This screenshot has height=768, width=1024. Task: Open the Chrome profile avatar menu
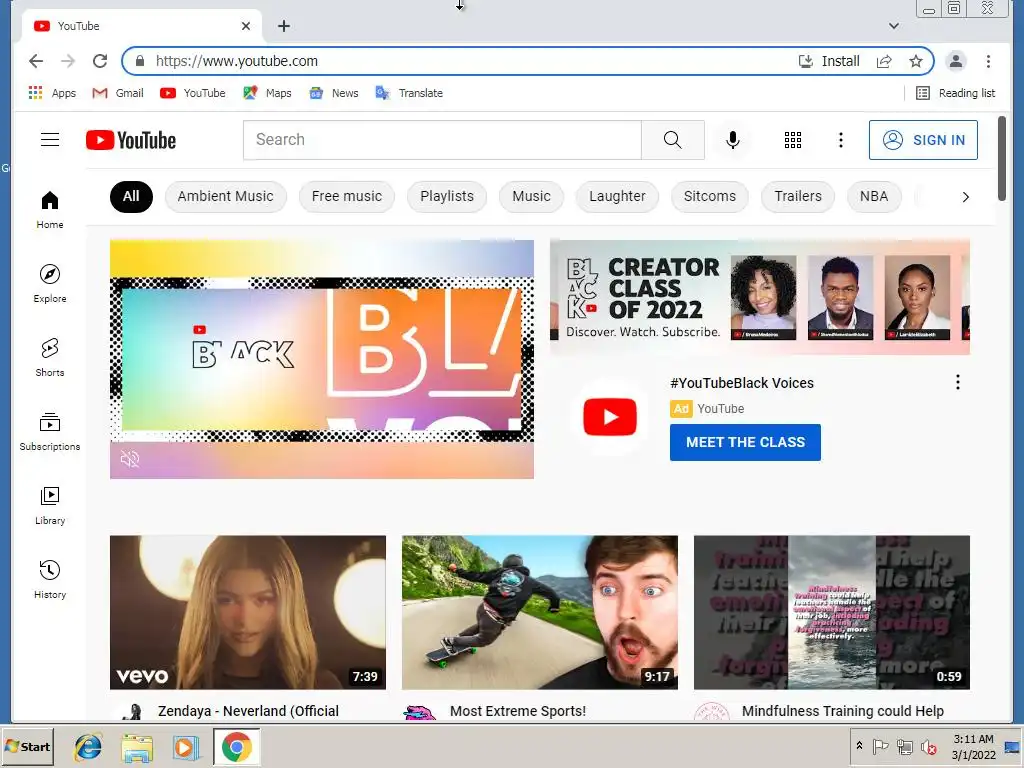click(955, 61)
